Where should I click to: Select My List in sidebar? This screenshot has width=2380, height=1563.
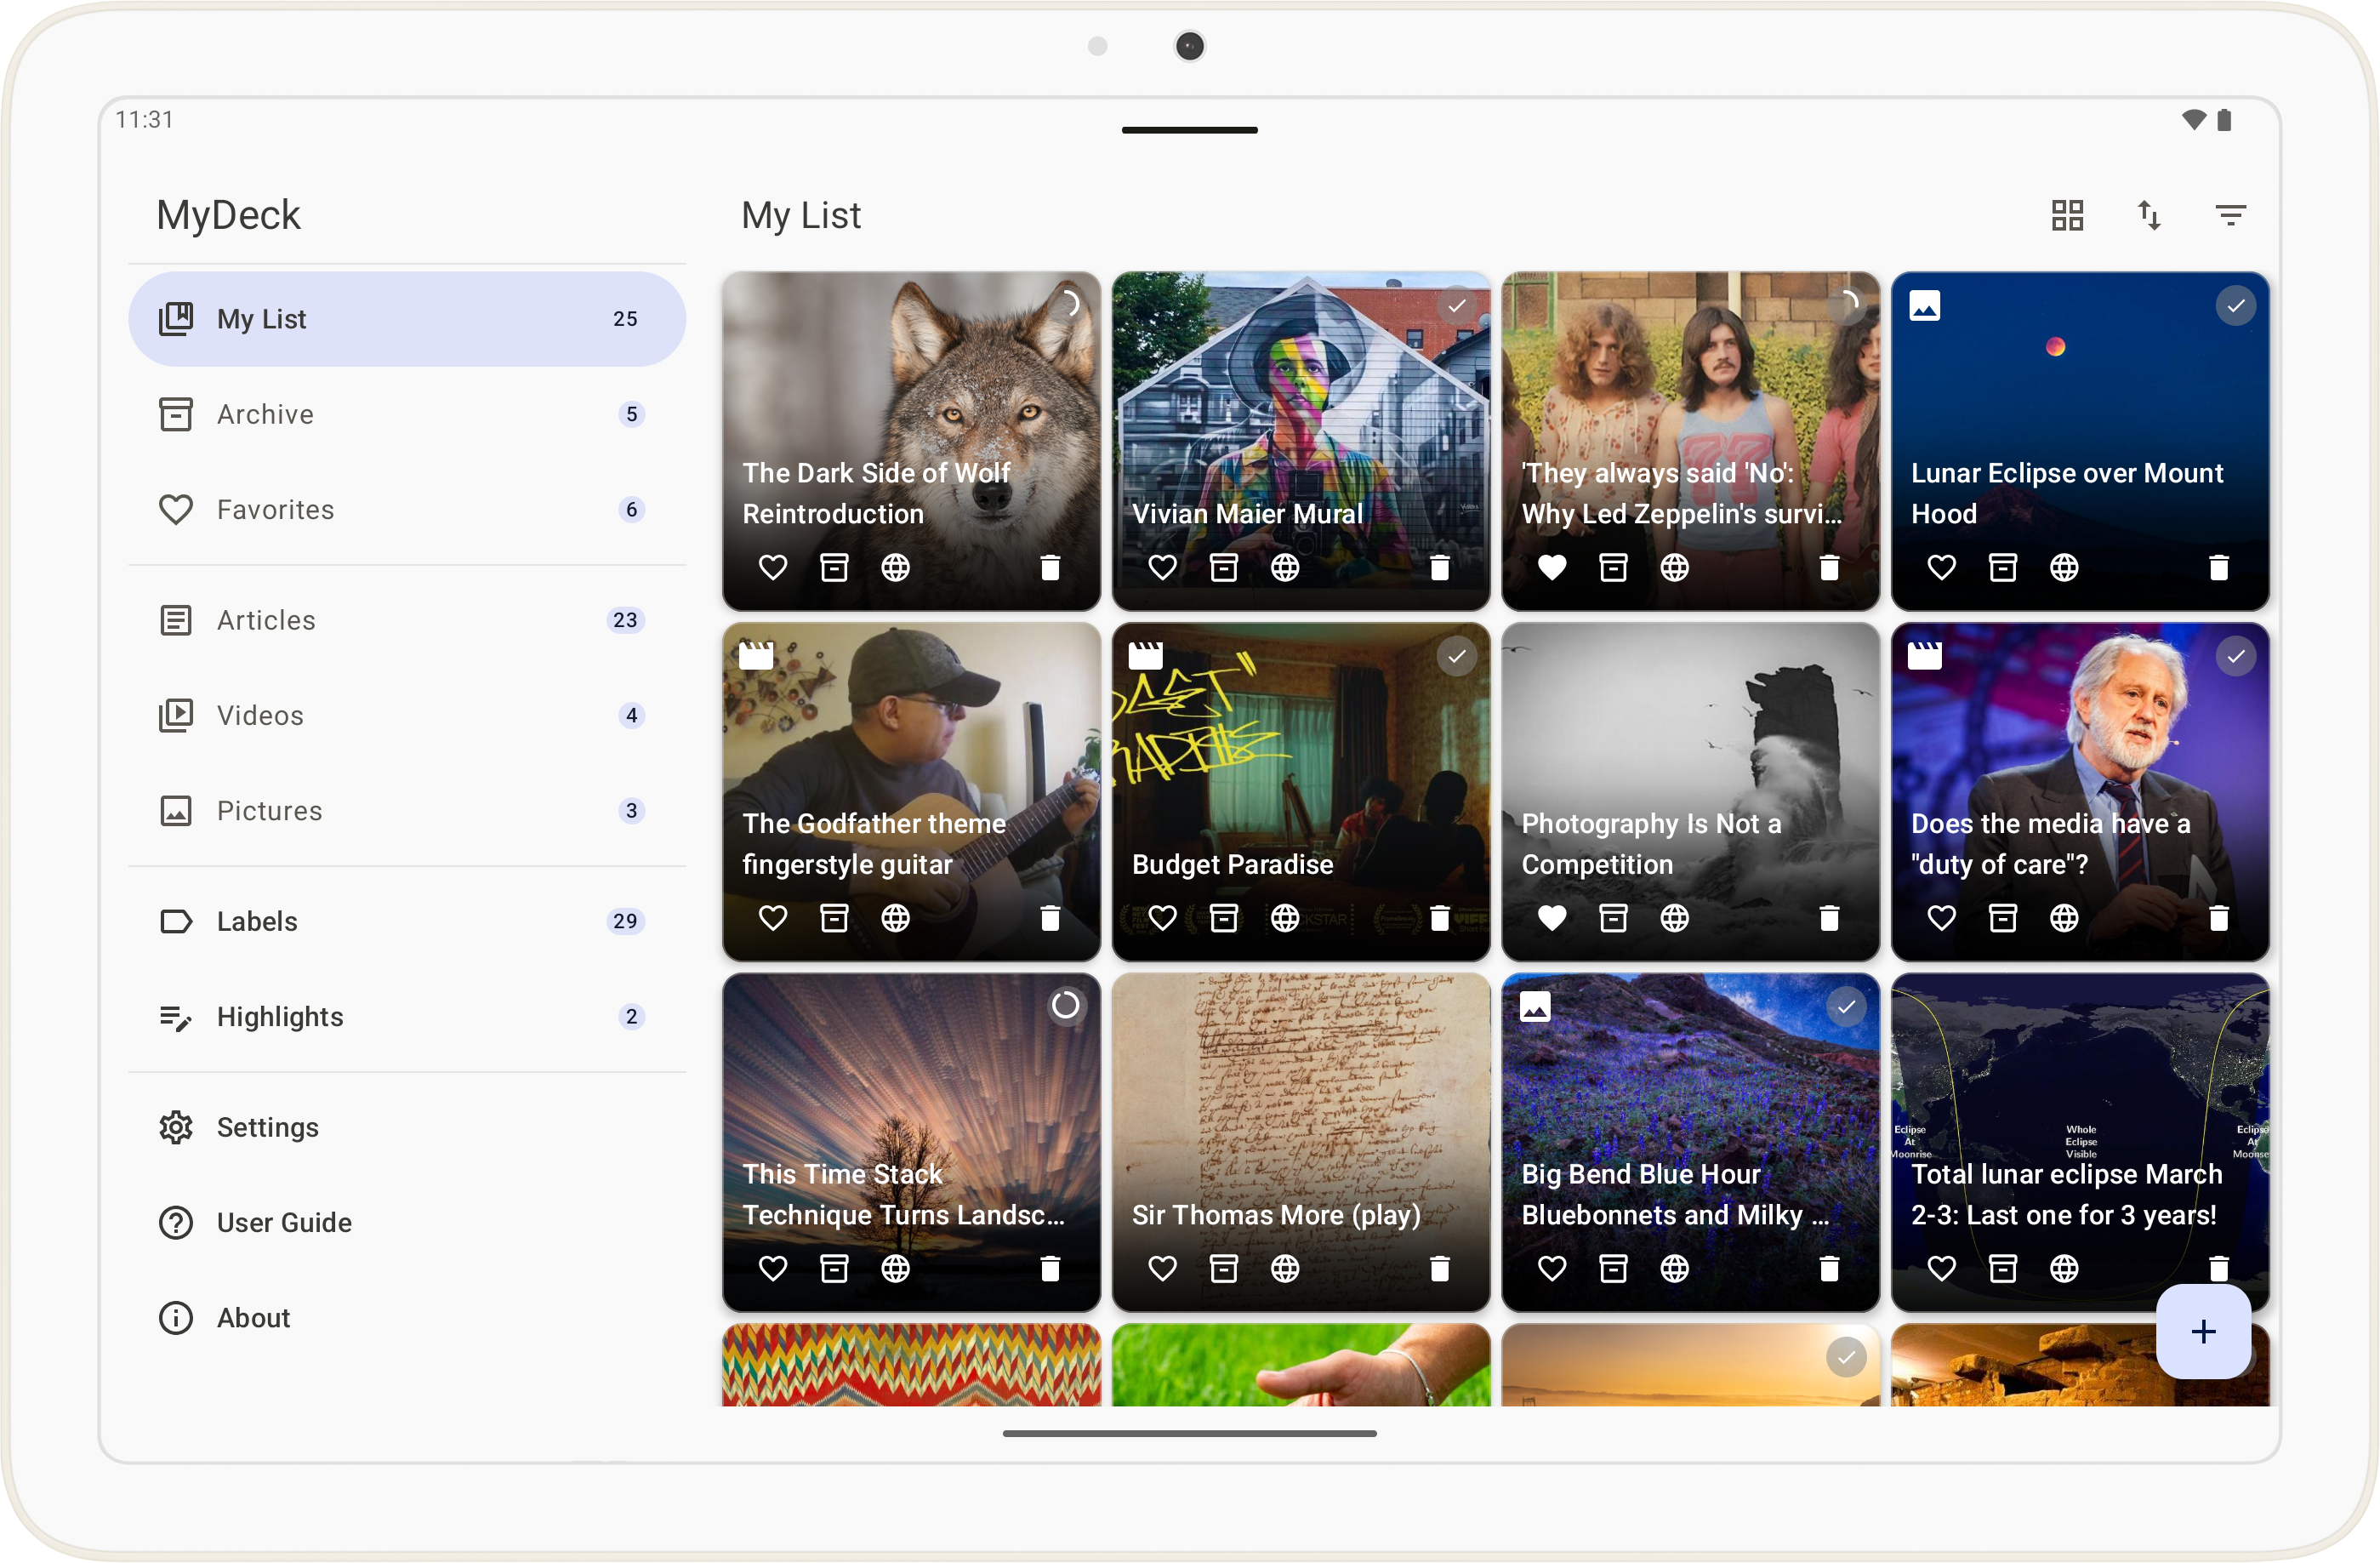point(407,319)
